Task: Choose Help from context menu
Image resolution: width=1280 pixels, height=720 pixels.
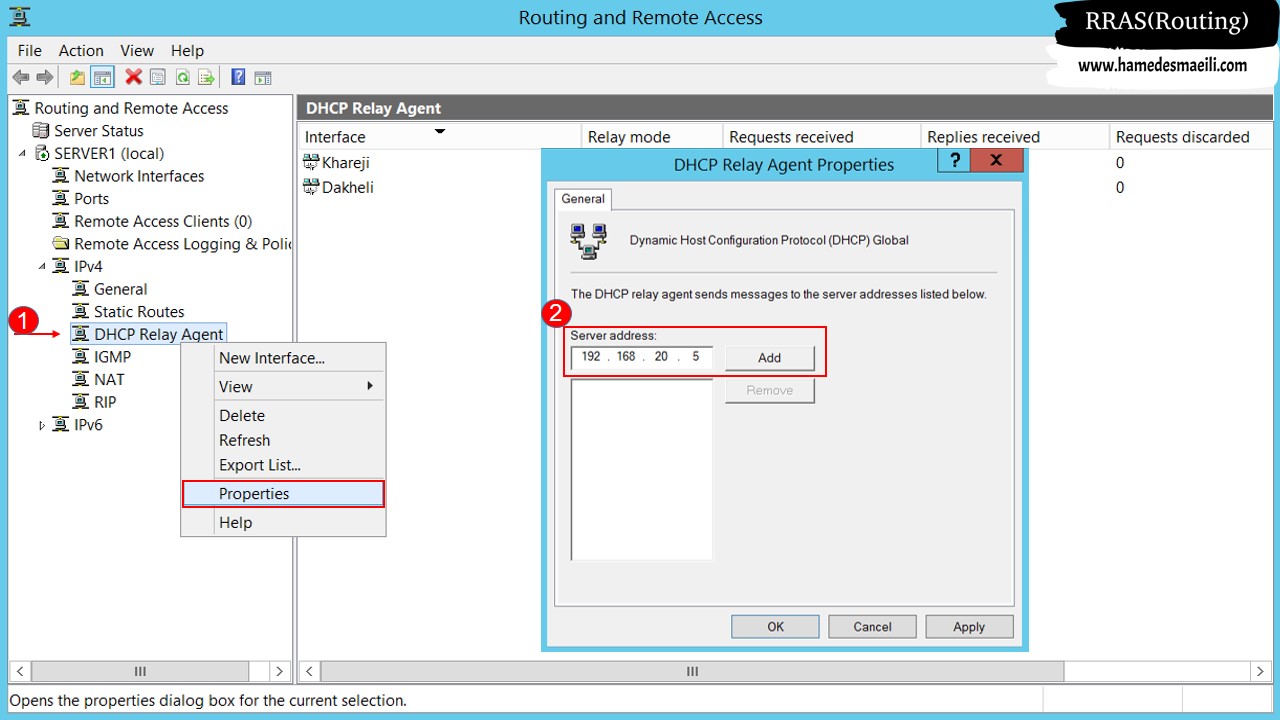Action: coord(284,522)
